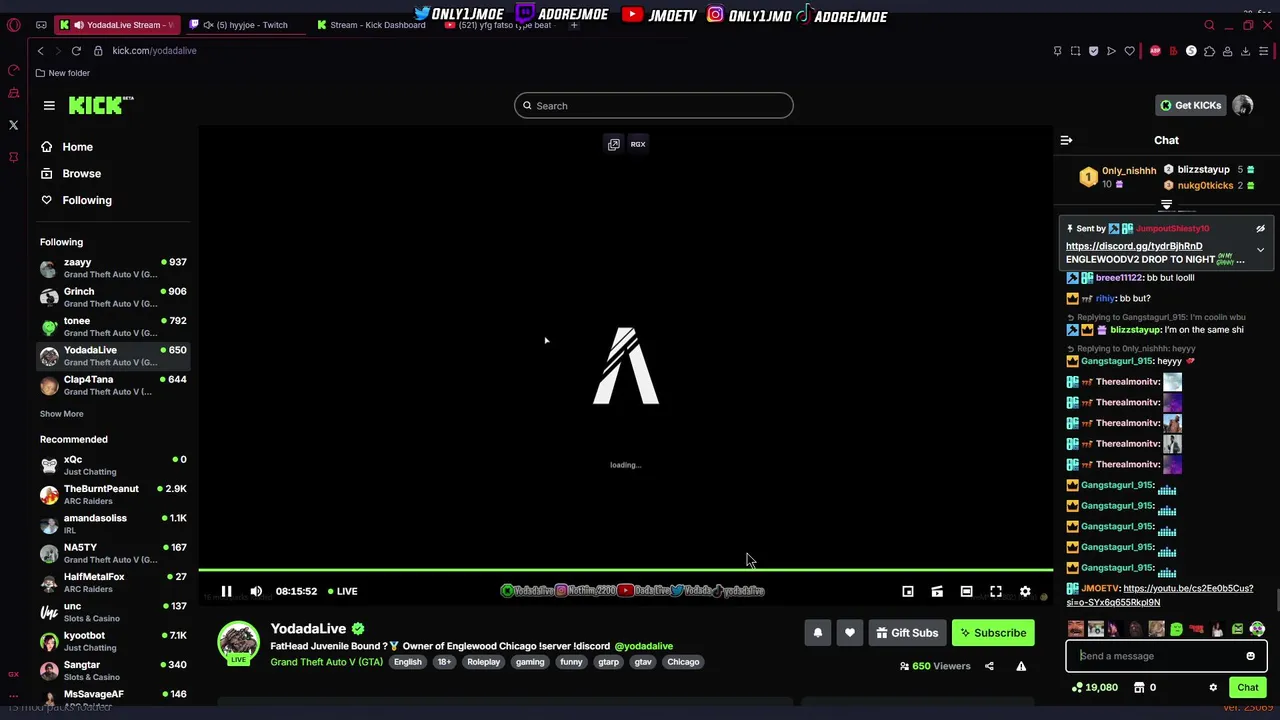Open xQc recommended channel
This screenshot has width=1280, height=720.
113,465
